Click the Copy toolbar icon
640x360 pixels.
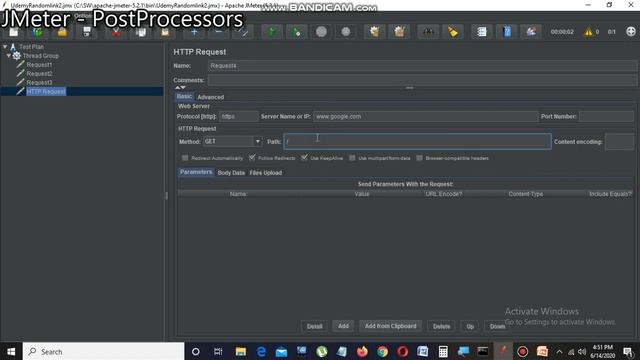(141, 32)
